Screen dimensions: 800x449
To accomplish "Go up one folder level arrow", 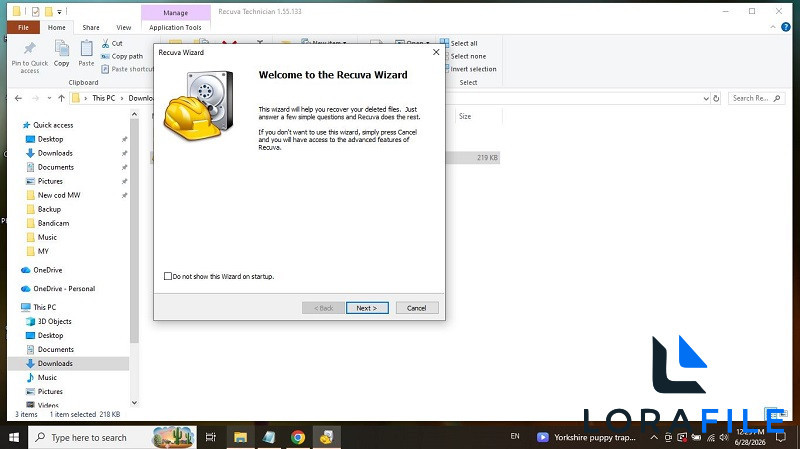I will coord(61,98).
